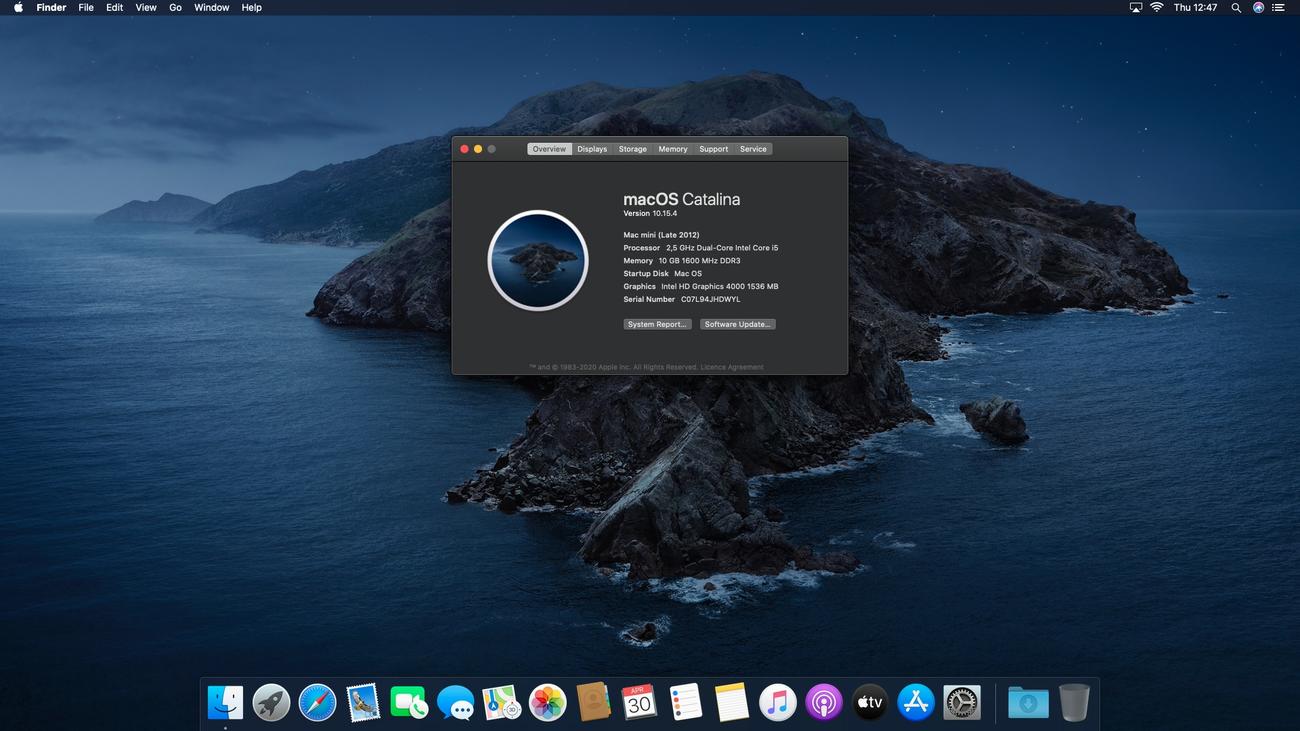Click the macOS Catalina title
Screen dimensions: 1300x731
pos(682,199)
